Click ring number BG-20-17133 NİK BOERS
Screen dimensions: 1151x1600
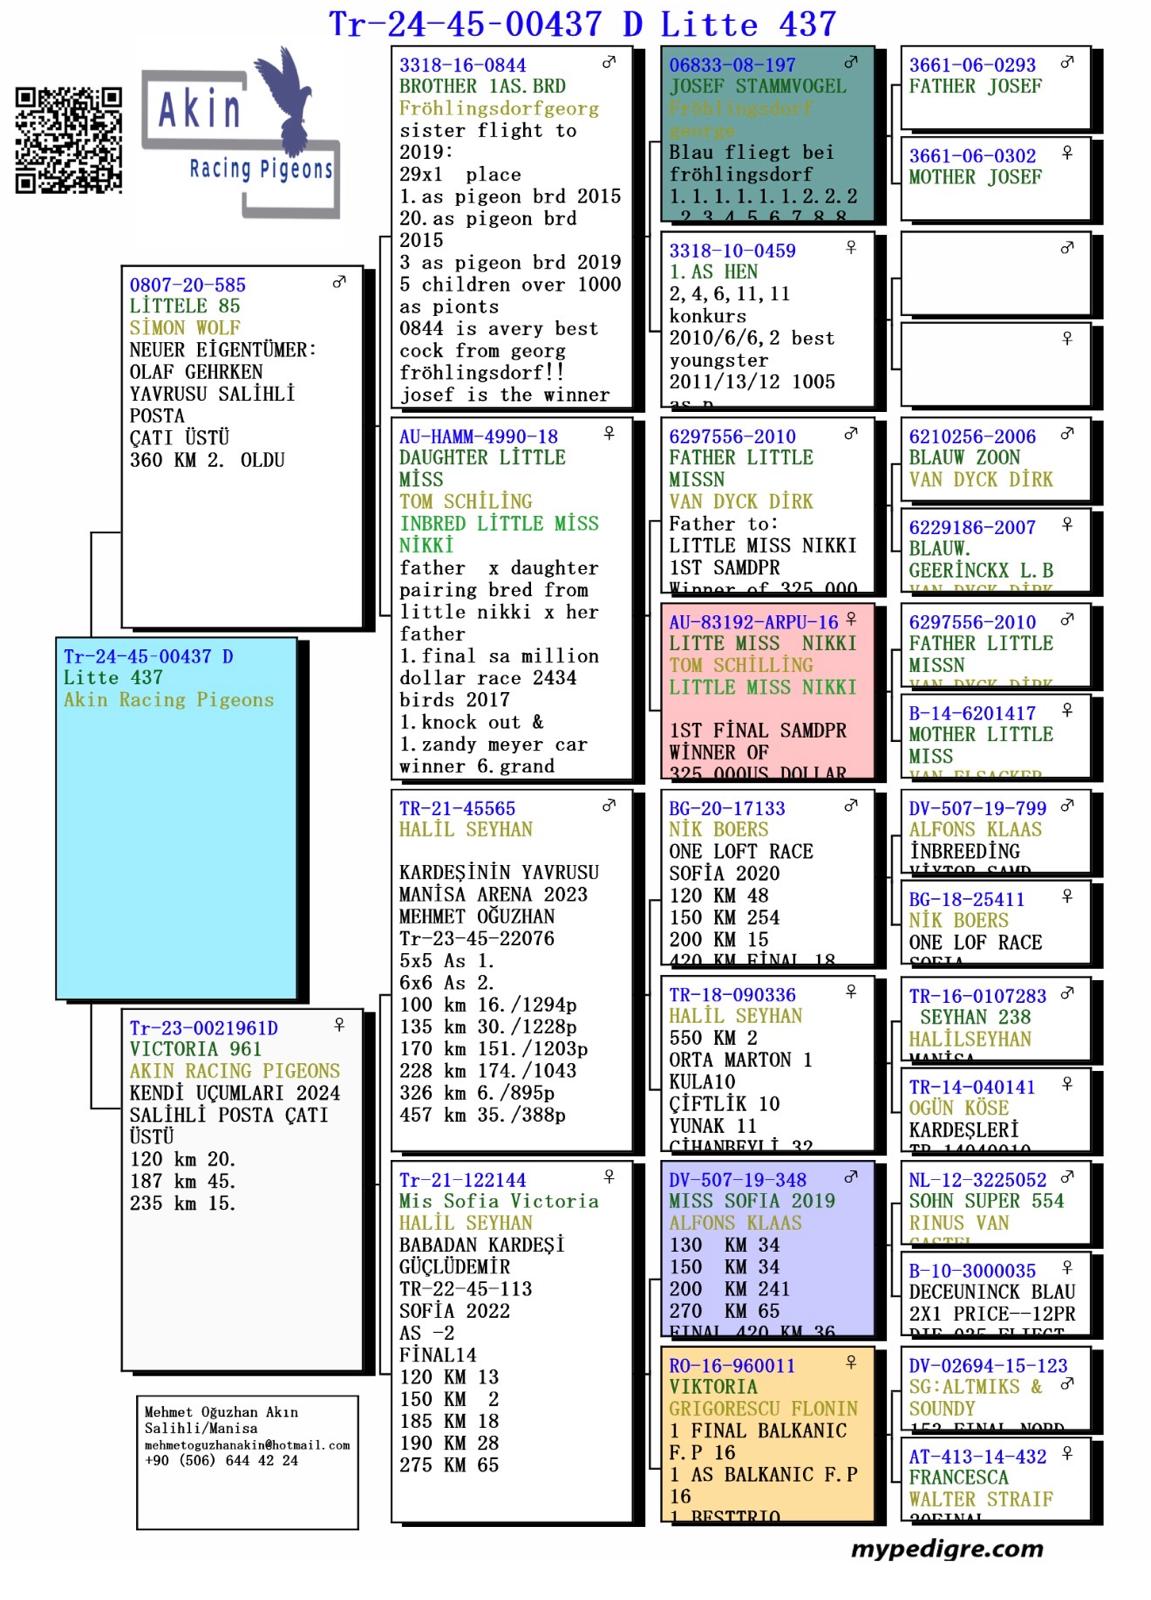(727, 808)
